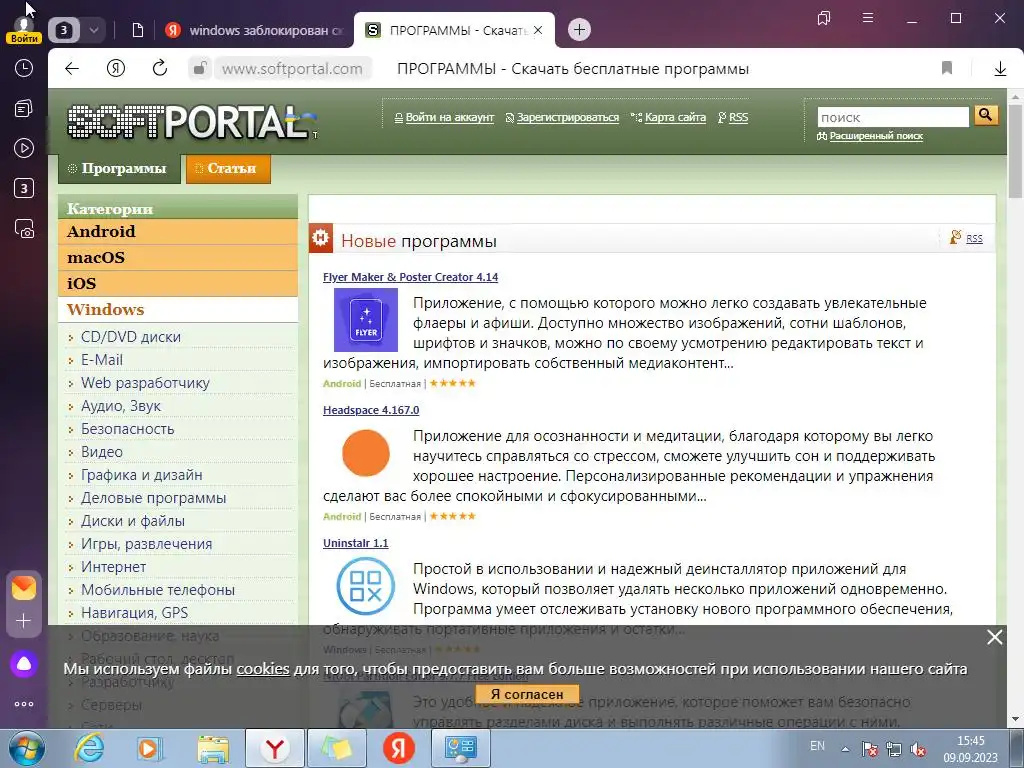
Task: Open the tabs counter icon in sidebar
Action: click(x=24, y=188)
